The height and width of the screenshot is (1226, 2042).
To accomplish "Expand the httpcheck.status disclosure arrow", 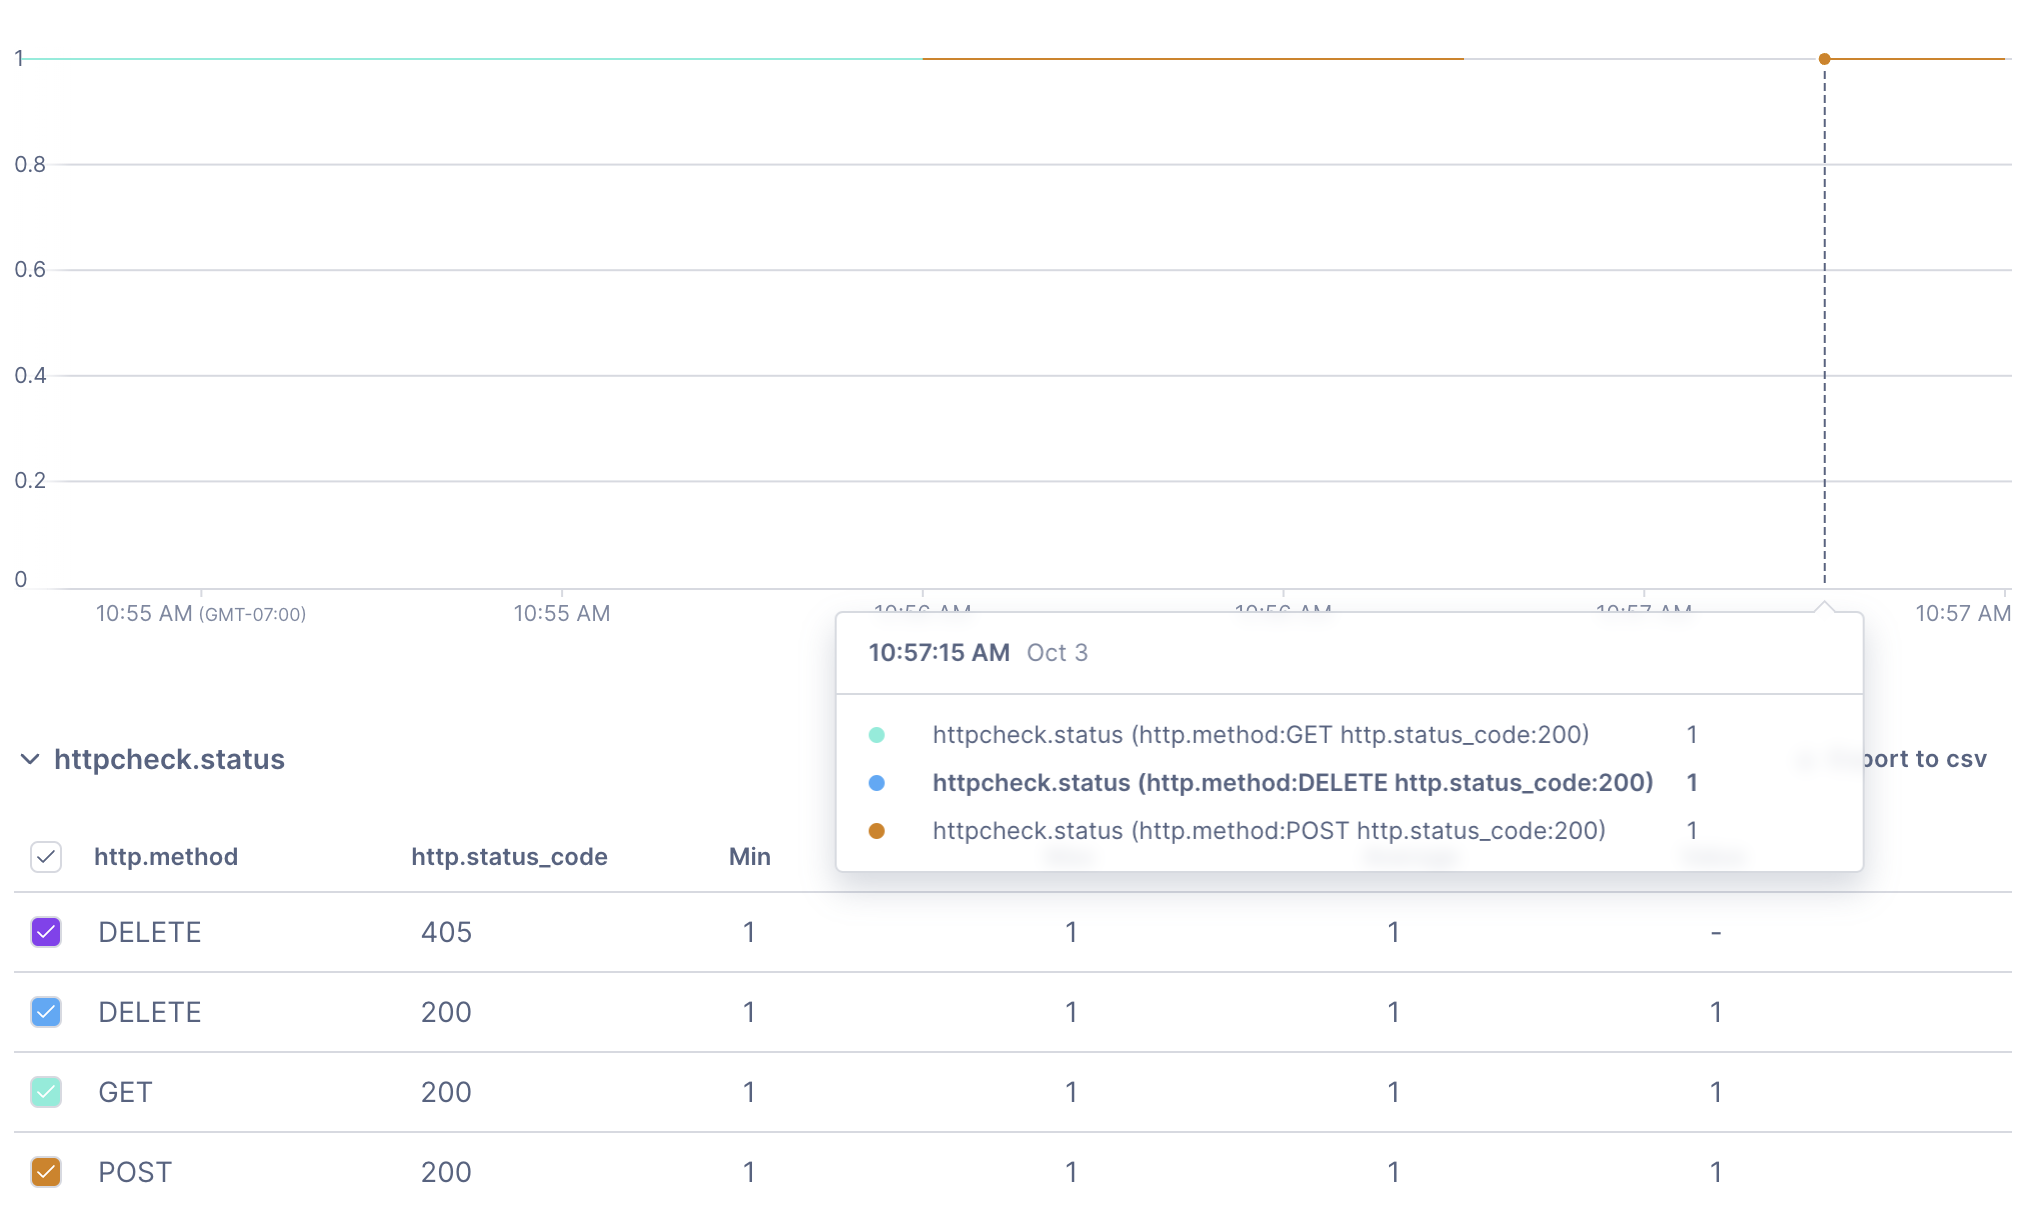I will coord(29,760).
